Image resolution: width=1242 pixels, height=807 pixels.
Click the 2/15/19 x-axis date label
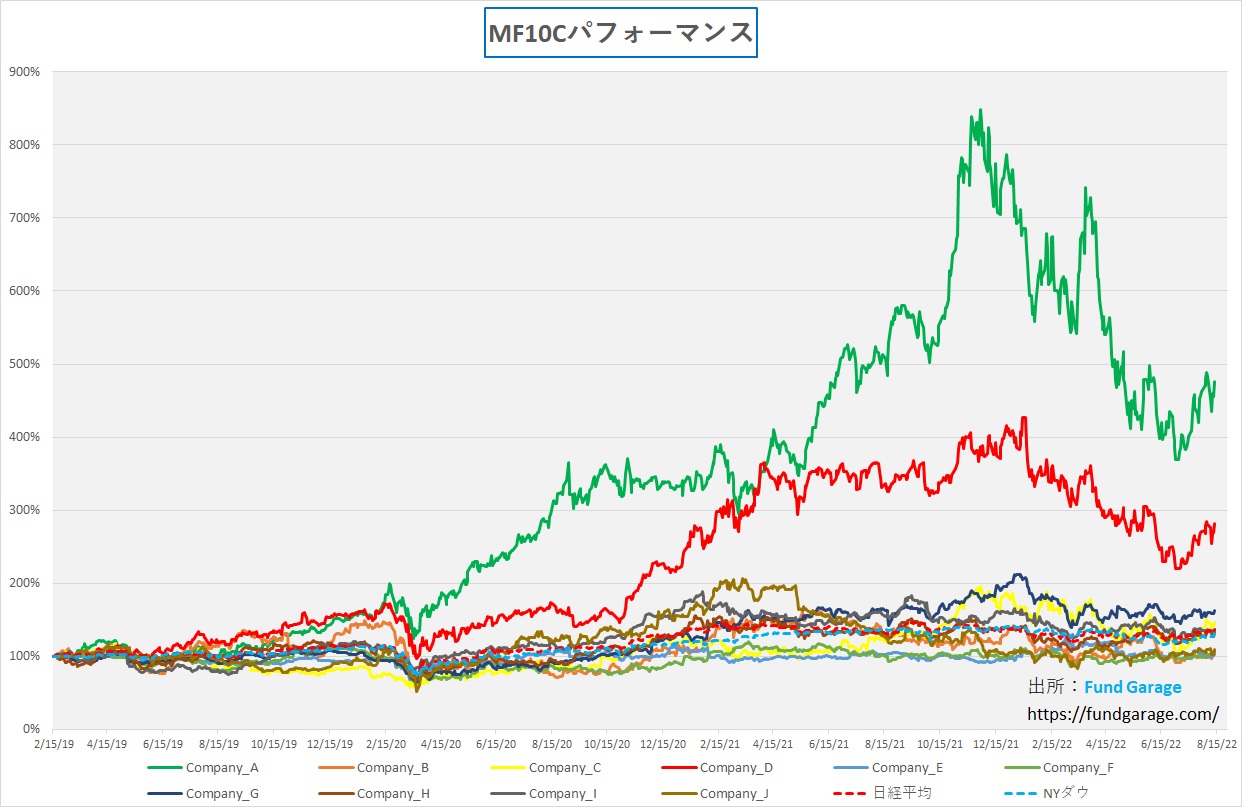pos(52,744)
